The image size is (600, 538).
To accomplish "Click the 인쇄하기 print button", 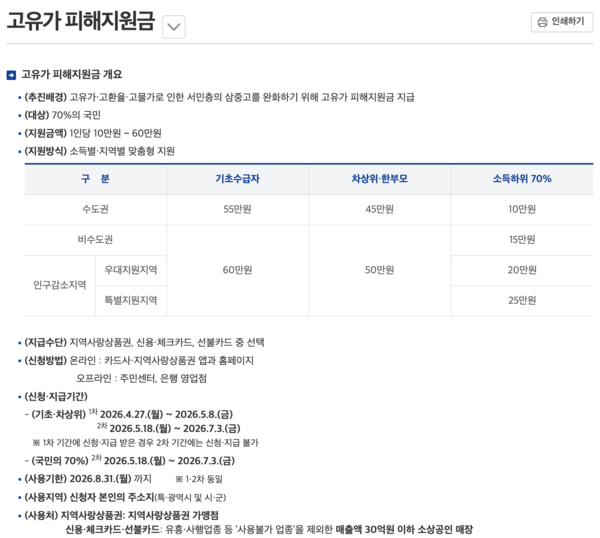I will point(562,22).
